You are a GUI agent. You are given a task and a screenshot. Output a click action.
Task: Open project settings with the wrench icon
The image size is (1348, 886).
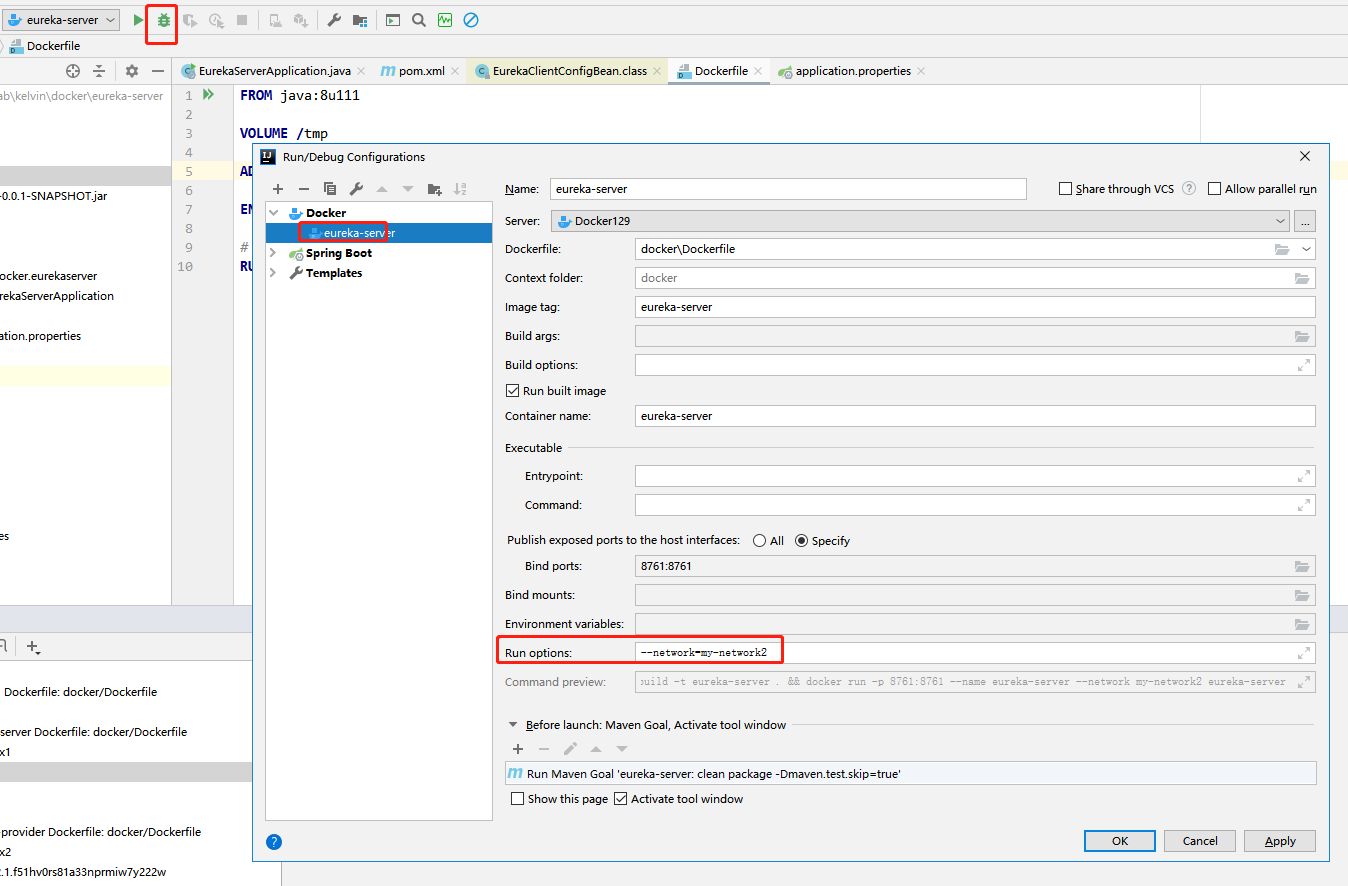[x=334, y=20]
